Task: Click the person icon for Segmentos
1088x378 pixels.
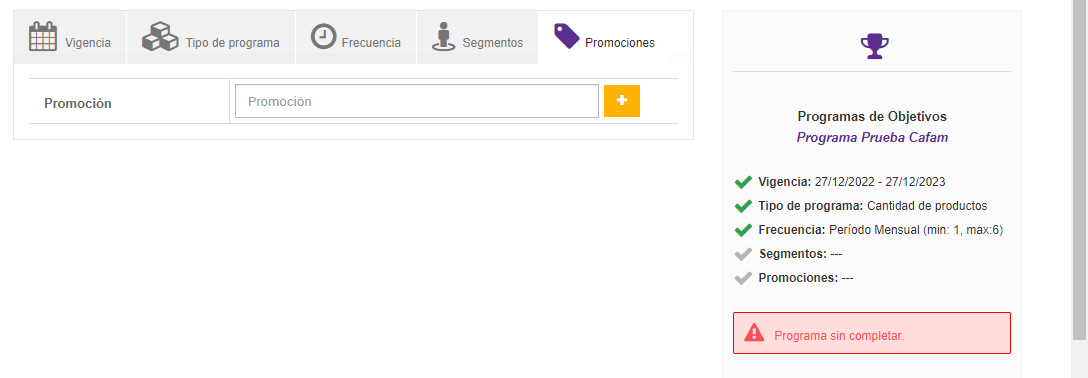Action: click(x=444, y=36)
